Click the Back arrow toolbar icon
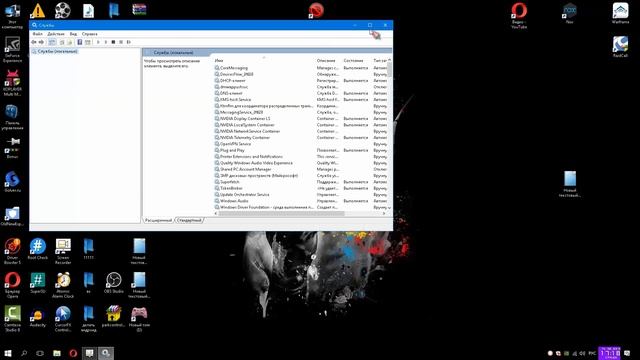The image size is (640, 360). click(34, 42)
